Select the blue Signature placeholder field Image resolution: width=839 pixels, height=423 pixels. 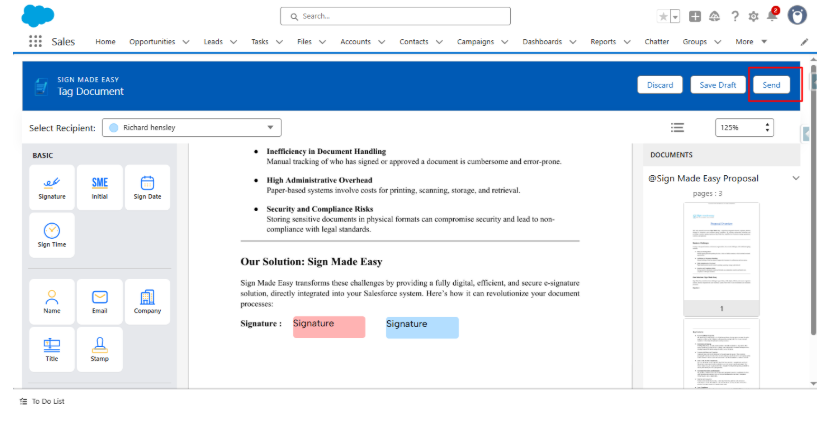point(422,327)
